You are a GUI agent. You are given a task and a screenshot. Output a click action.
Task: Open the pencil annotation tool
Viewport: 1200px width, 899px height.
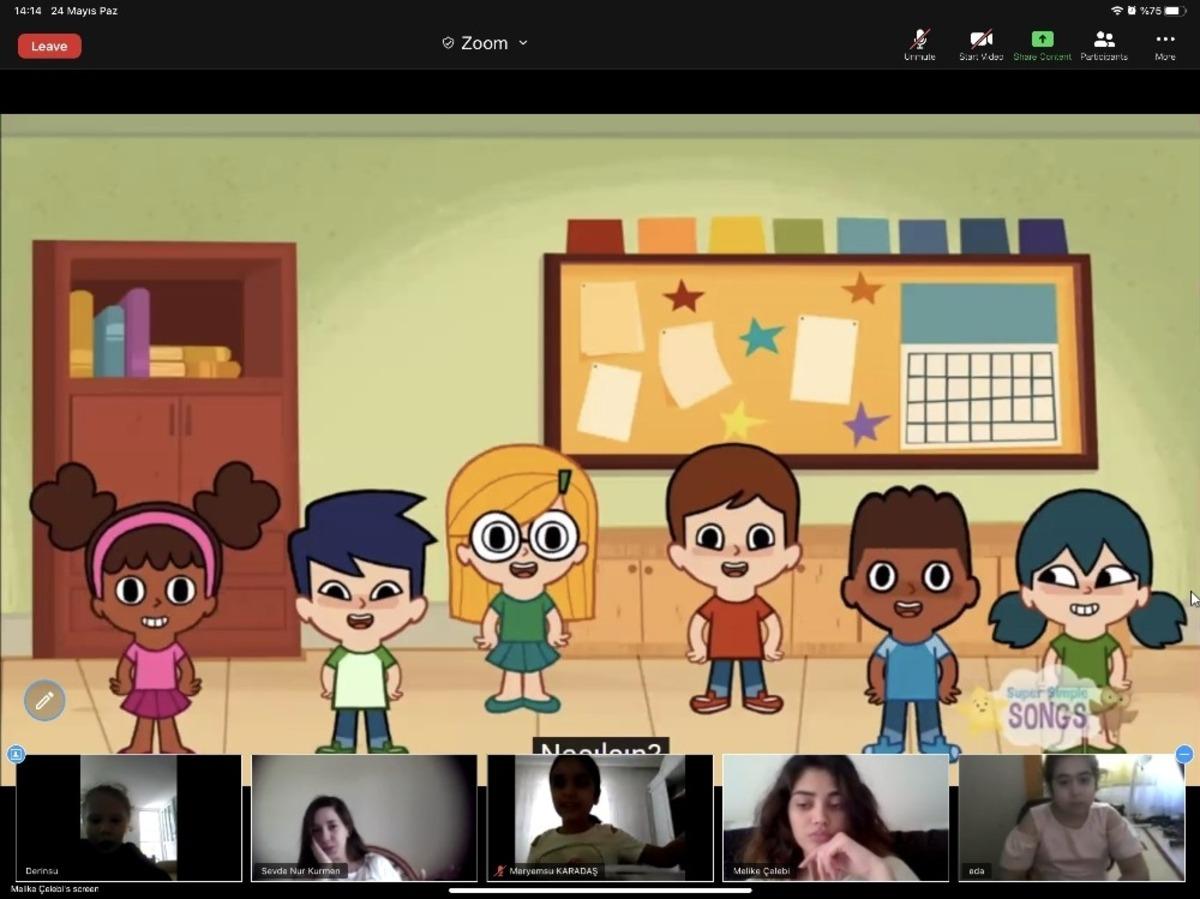[45, 701]
